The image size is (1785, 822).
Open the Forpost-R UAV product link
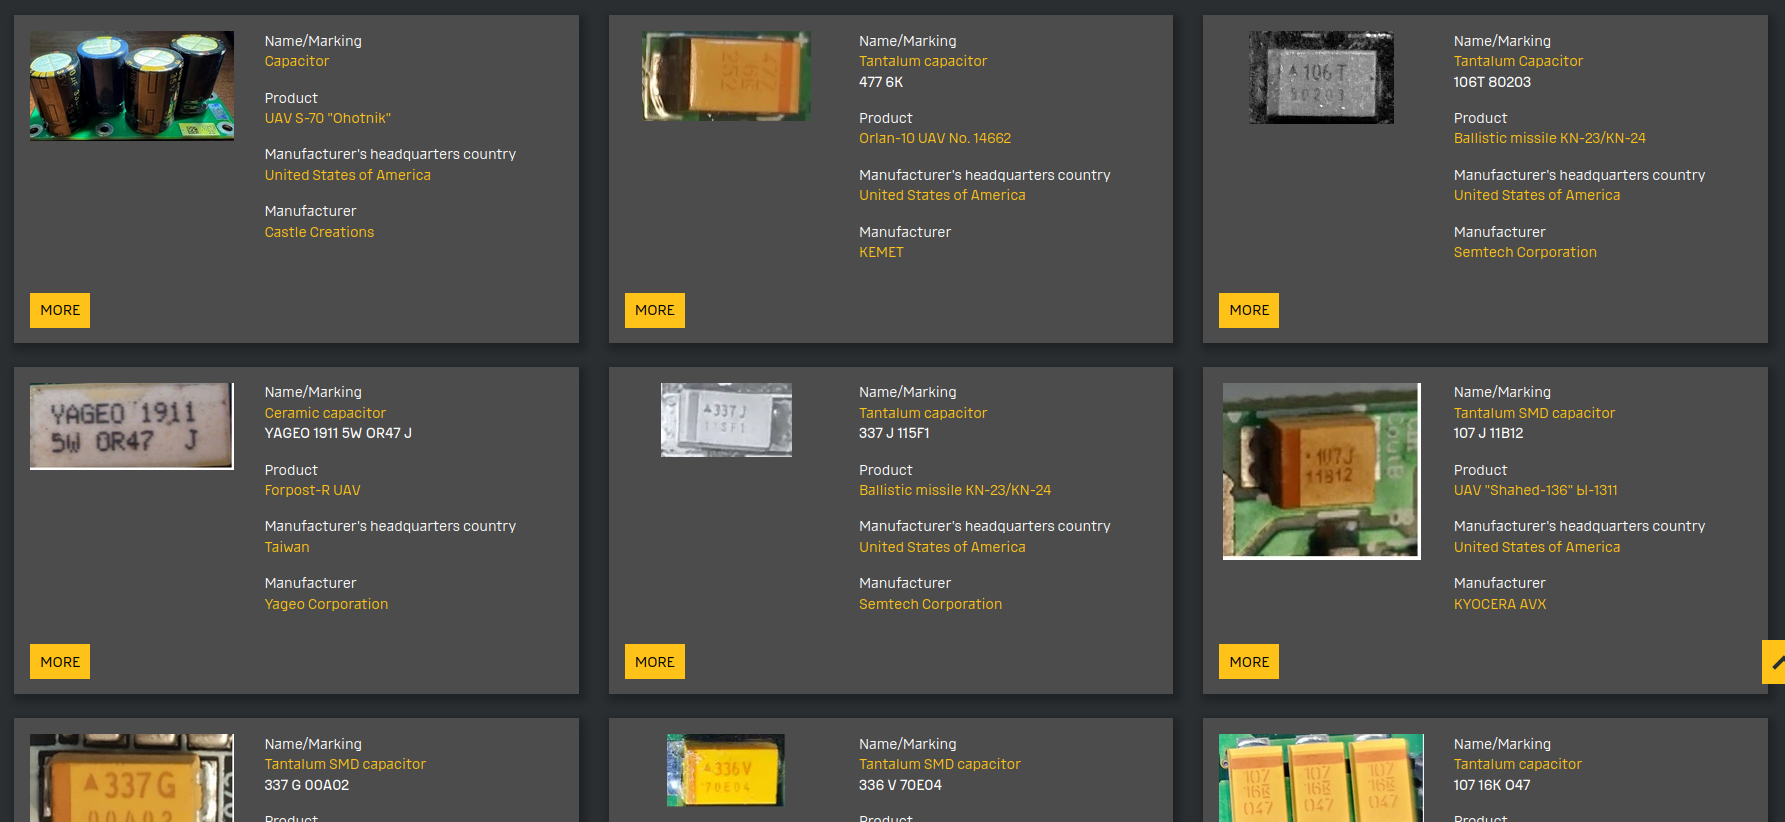tap(312, 490)
